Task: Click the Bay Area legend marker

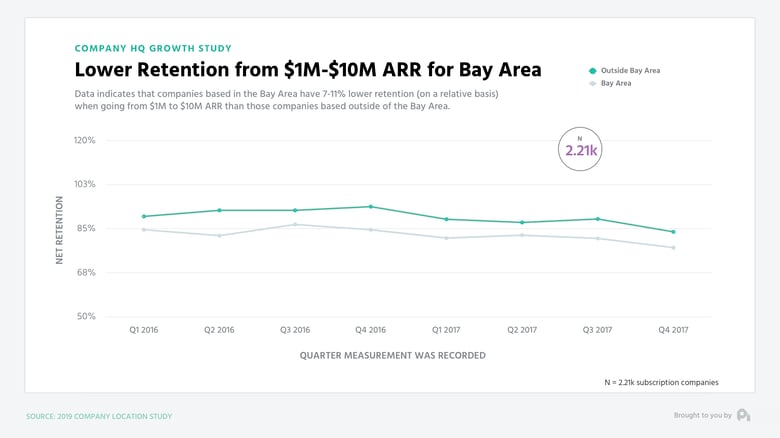Action: pos(592,84)
